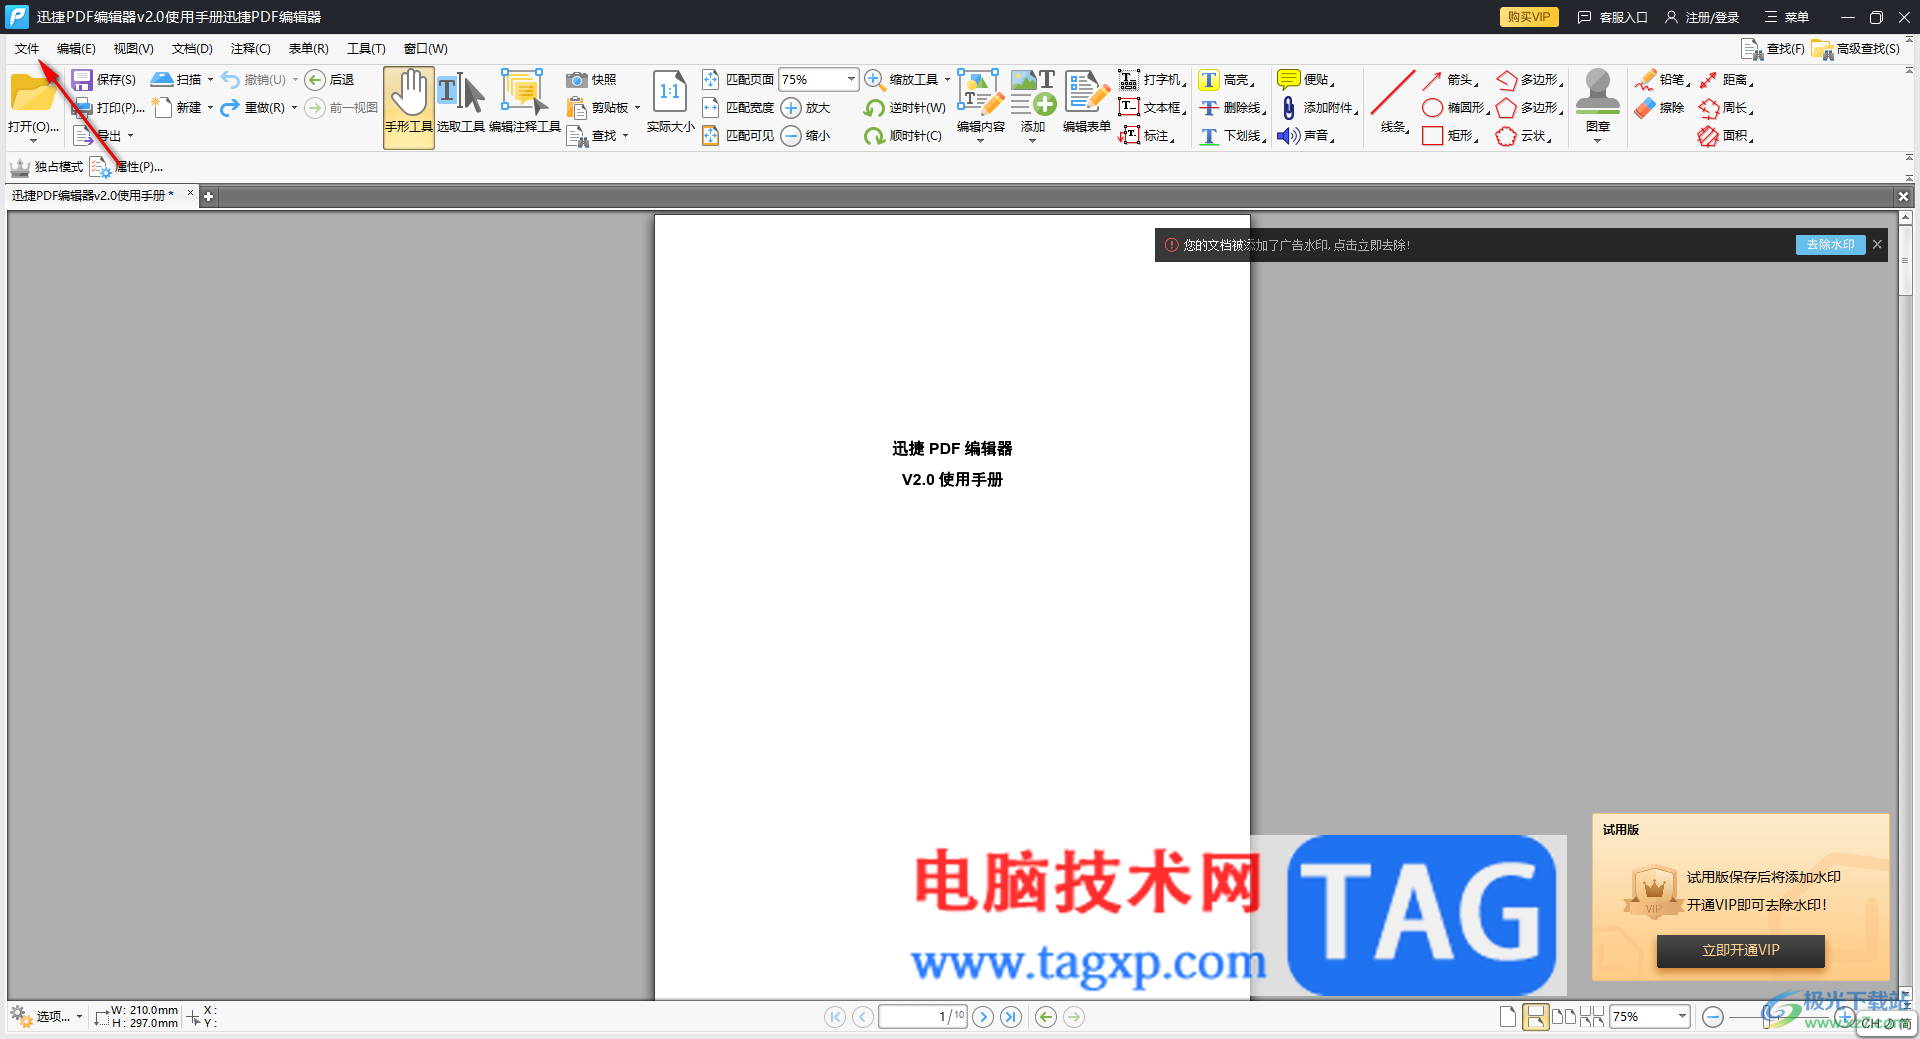Expand the Export (导出) dropdown arrow
Image resolution: width=1920 pixels, height=1039 pixels.
(x=130, y=136)
